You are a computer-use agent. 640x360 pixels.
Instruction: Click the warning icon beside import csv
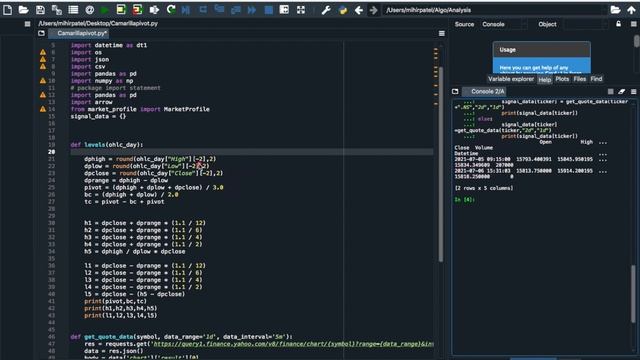coord(43,67)
